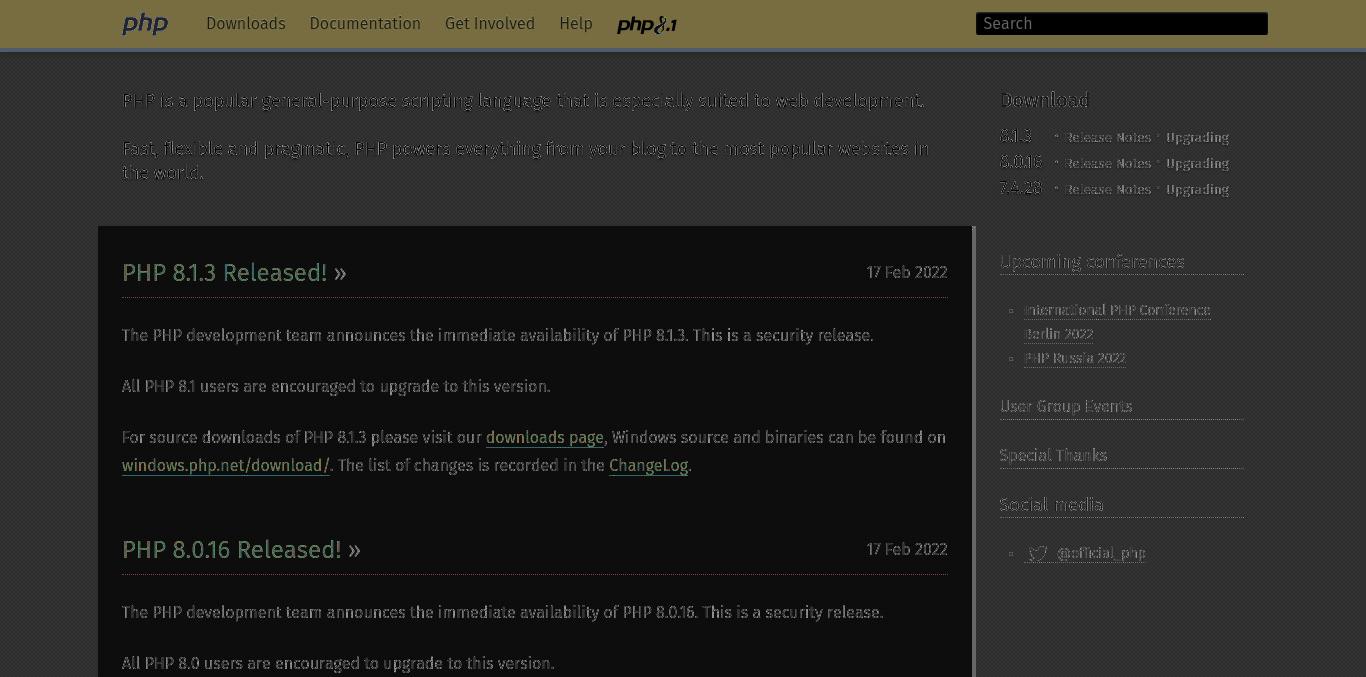Open Release Notes for 7.4.28

coord(1107,190)
